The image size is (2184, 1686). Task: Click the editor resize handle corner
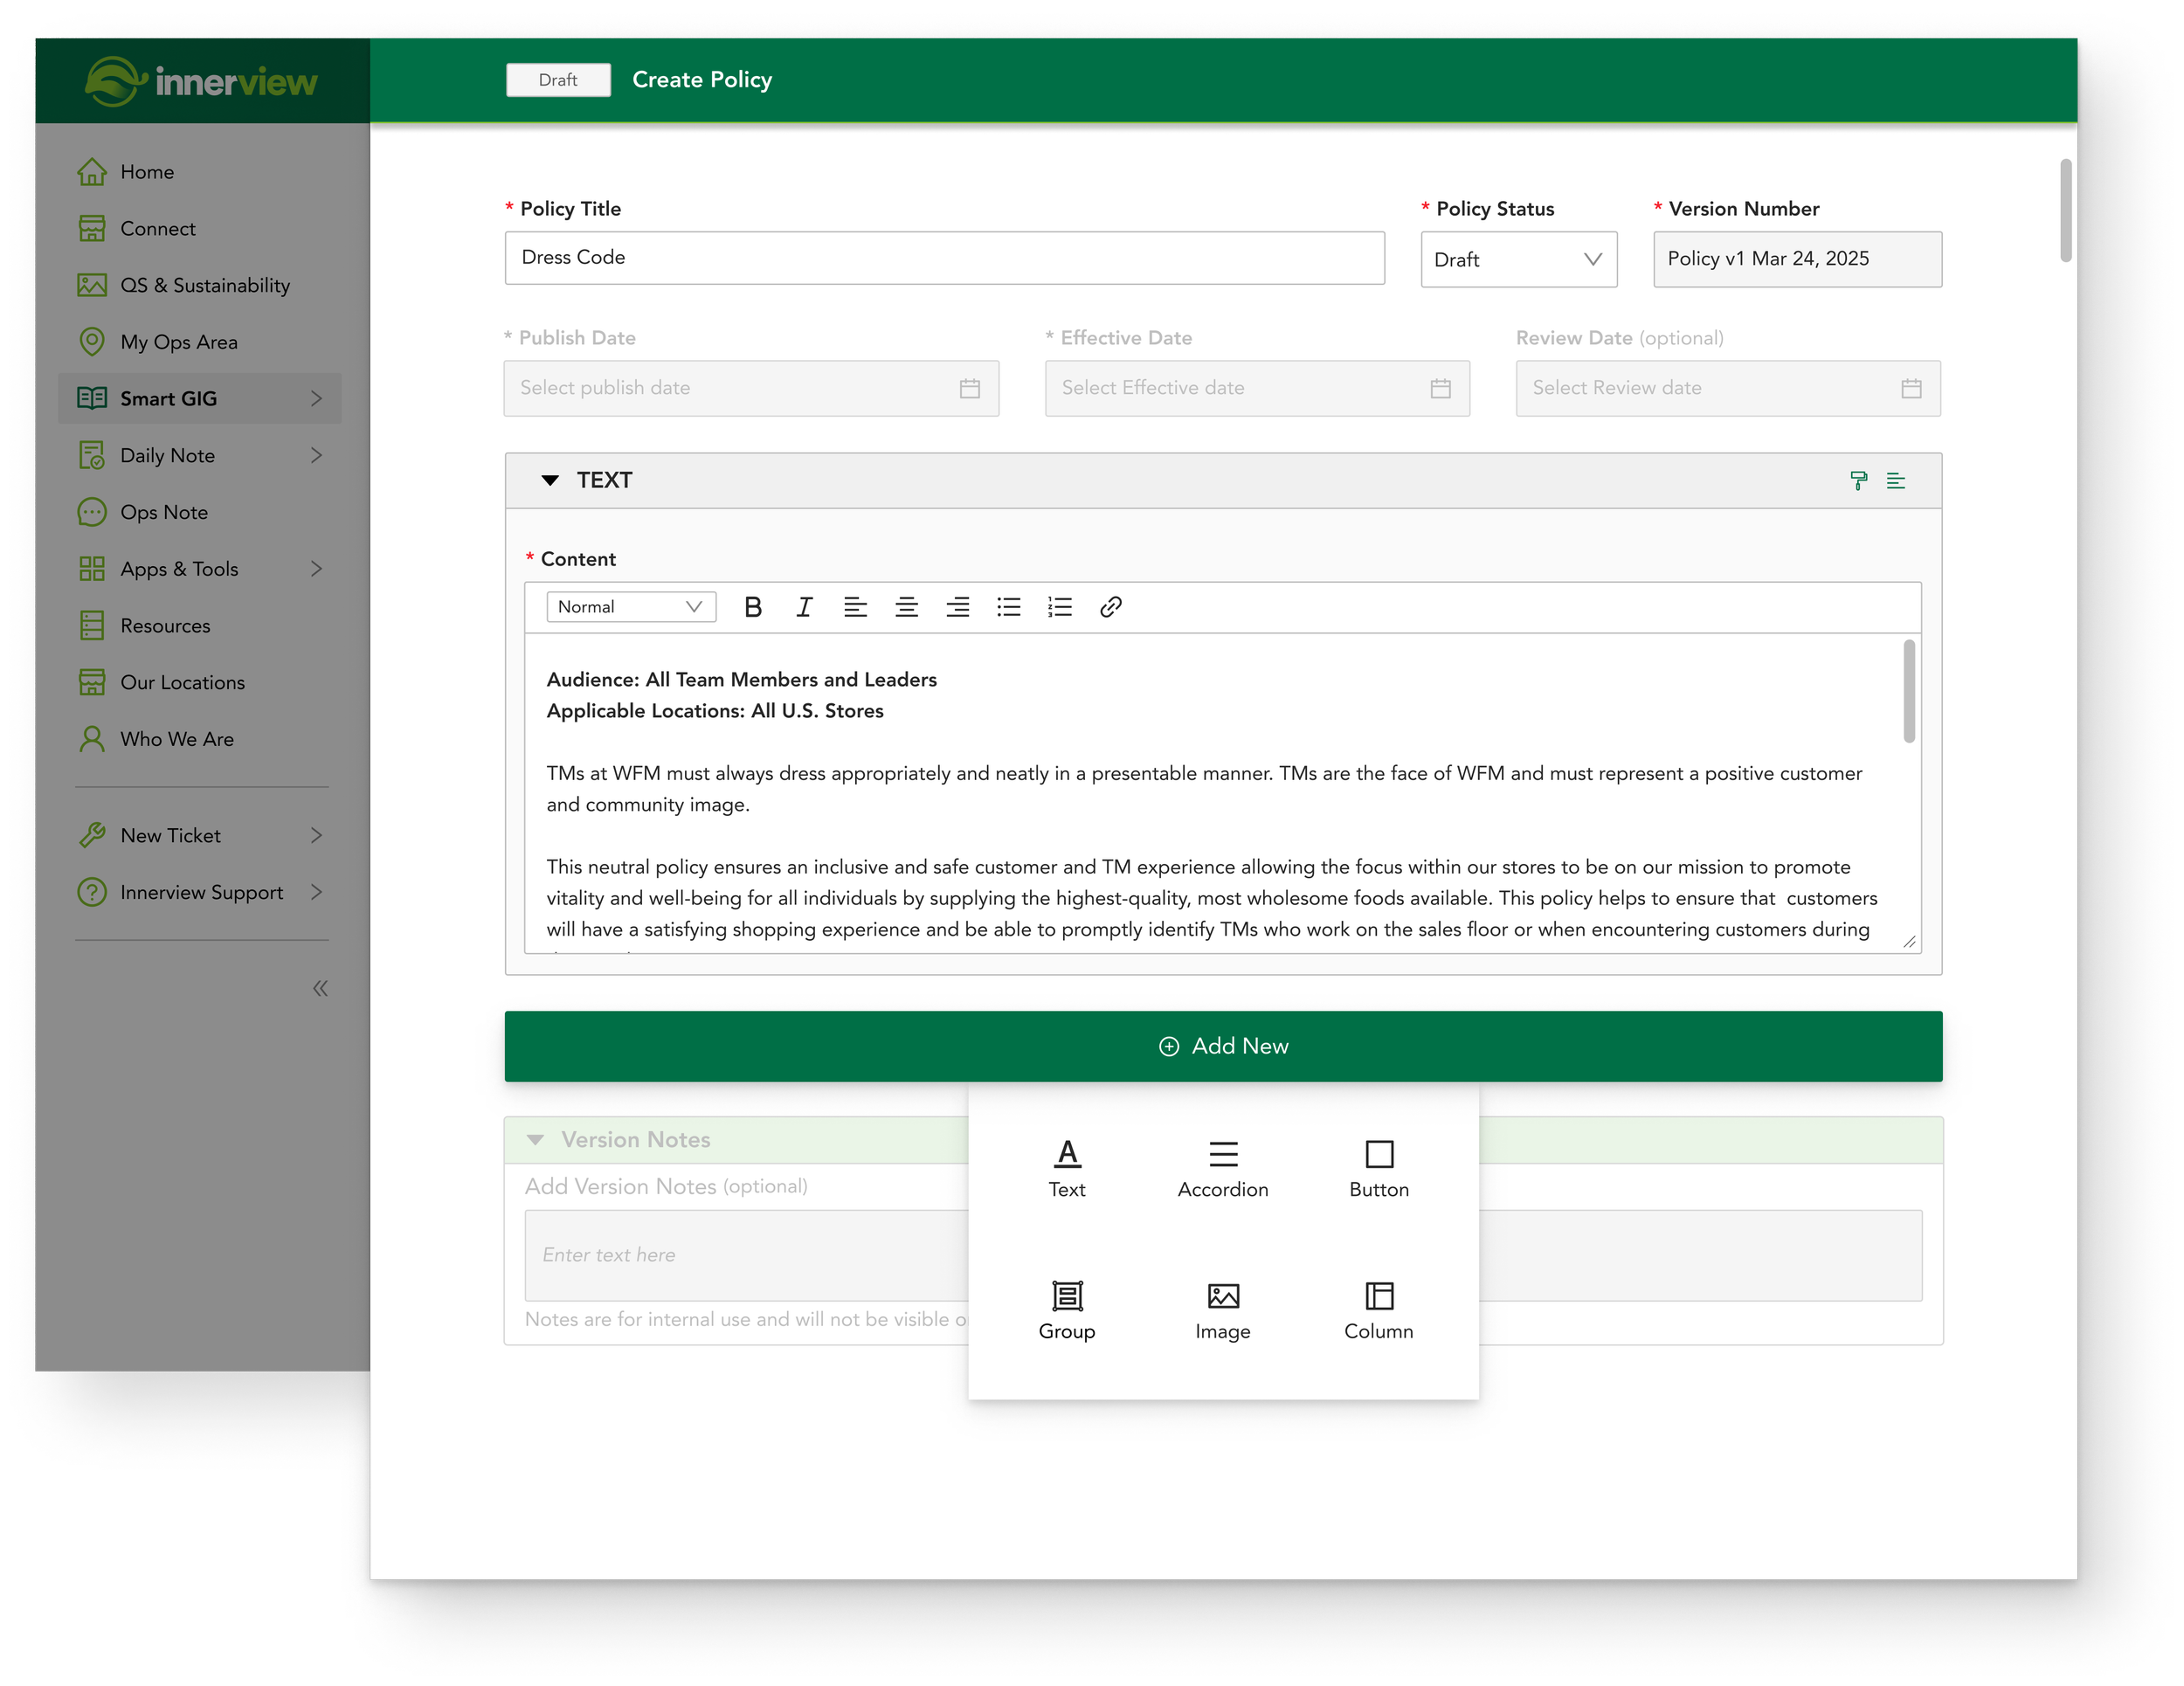pyautogui.click(x=1908, y=941)
